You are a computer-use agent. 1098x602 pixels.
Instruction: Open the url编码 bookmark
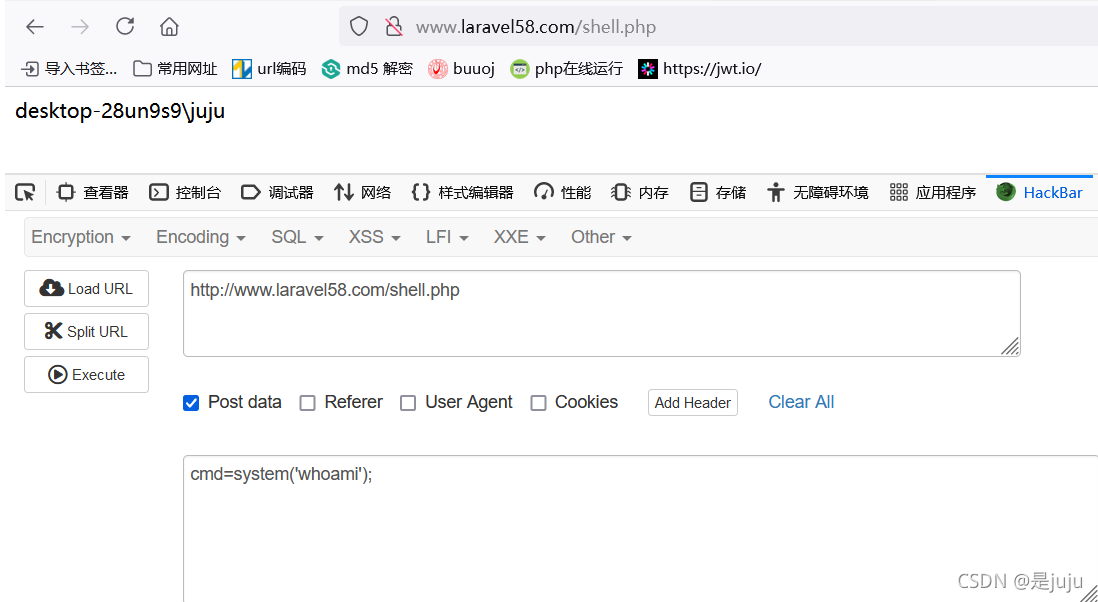[270, 69]
